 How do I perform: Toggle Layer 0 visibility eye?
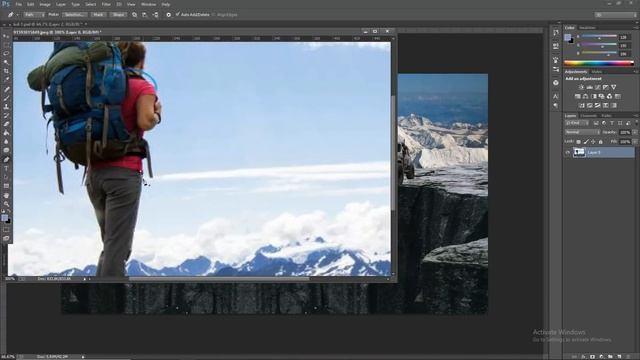[567, 152]
